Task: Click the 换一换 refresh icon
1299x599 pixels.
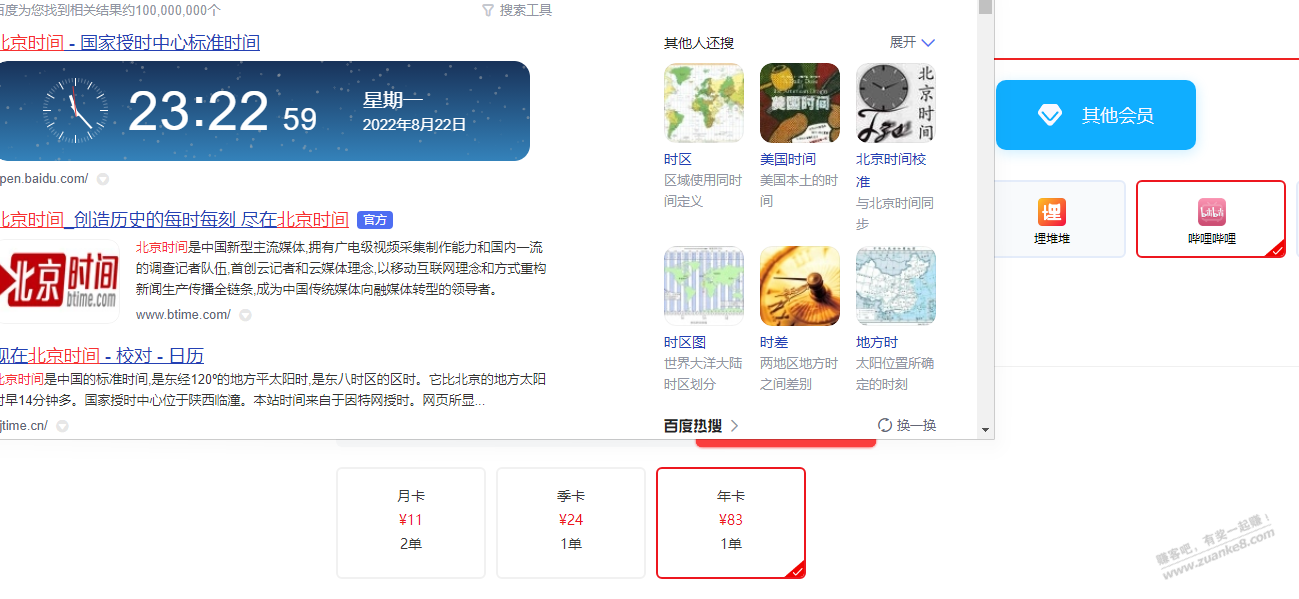Action: click(883, 424)
